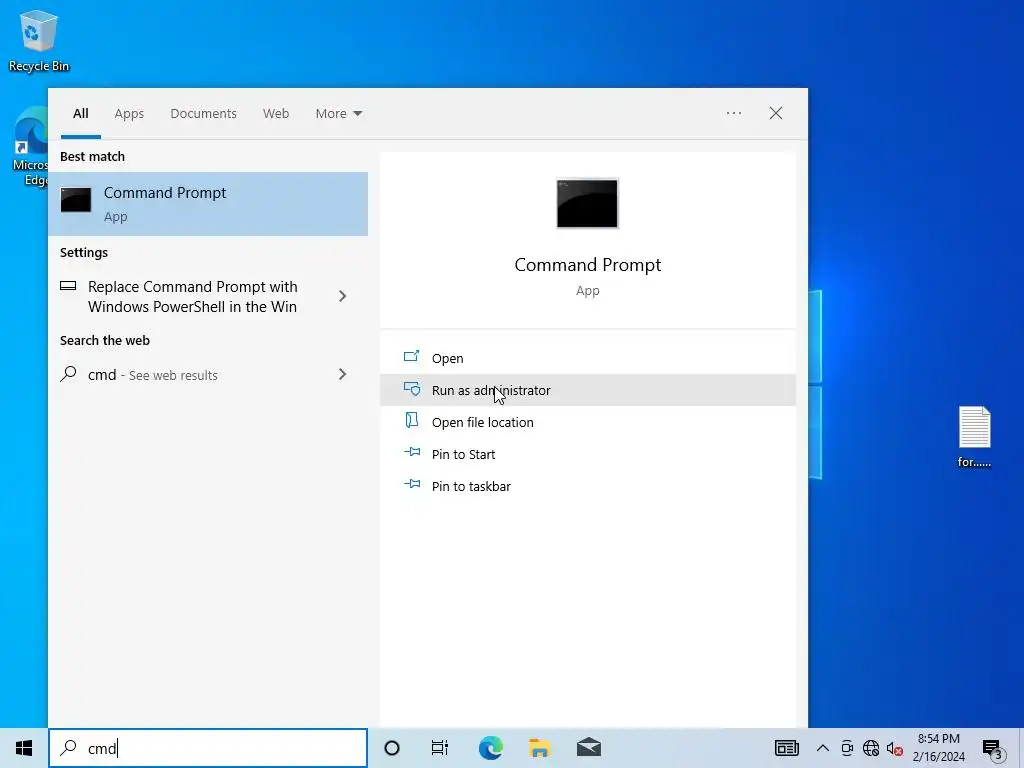Open Replace Command Prompt with PowerShell setting

pyautogui.click(x=192, y=296)
